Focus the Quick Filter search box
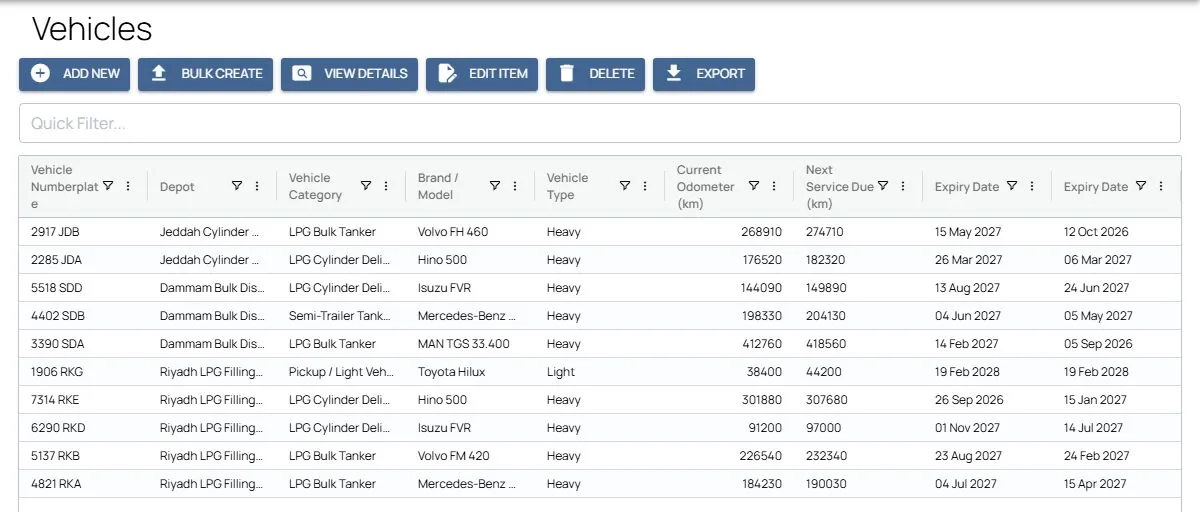This screenshot has height=512, width=1200. click(x=600, y=123)
